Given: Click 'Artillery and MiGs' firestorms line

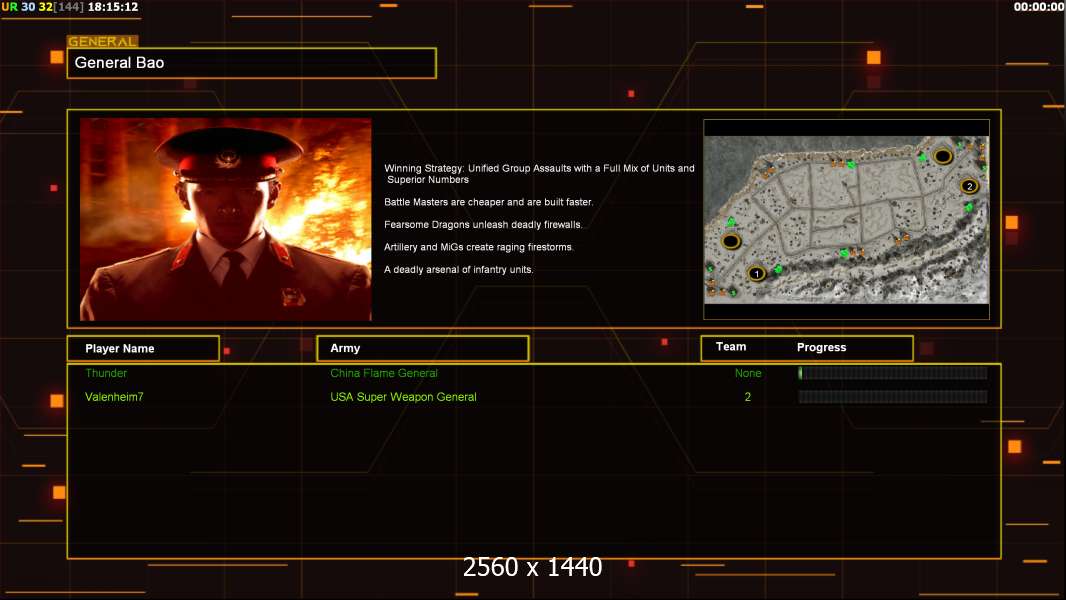Looking at the screenshot, I should click(479, 247).
